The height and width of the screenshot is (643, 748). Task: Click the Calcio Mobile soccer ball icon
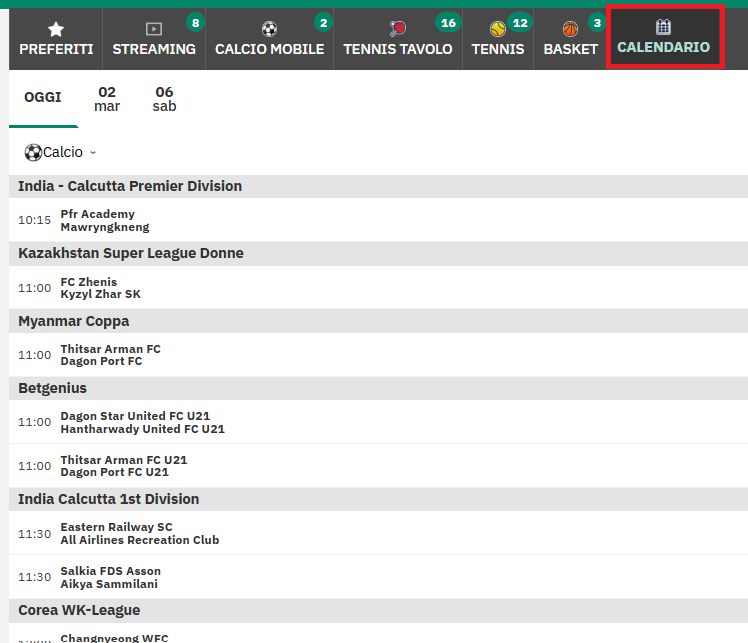pyautogui.click(x=269, y=29)
